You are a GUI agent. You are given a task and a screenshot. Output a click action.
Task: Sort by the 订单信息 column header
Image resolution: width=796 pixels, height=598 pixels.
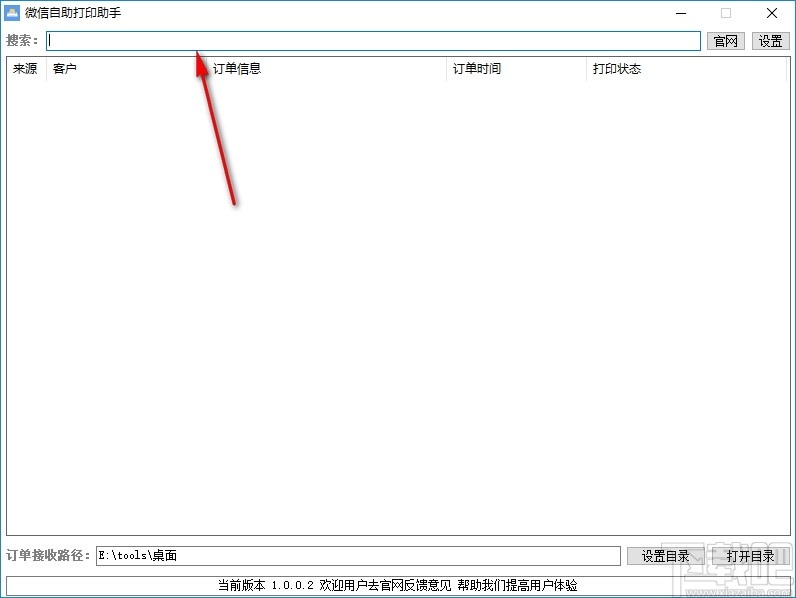[x=326, y=69]
